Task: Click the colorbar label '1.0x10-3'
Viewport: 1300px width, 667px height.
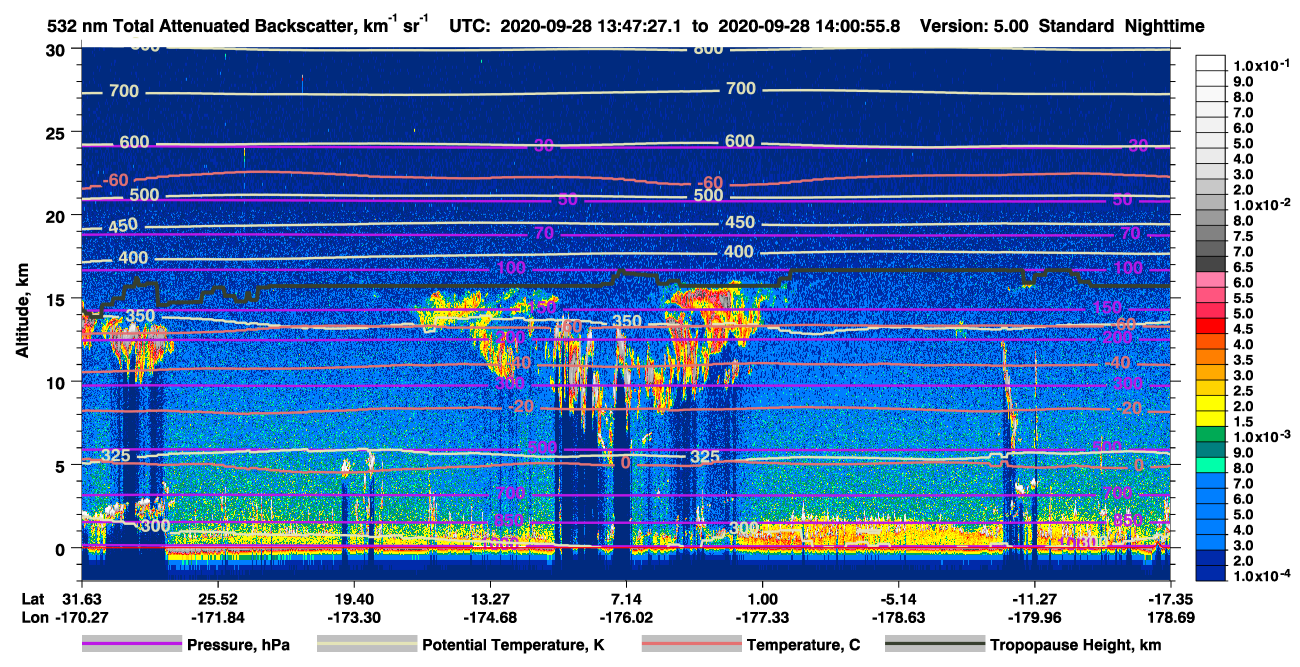Action: click(x=1261, y=436)
